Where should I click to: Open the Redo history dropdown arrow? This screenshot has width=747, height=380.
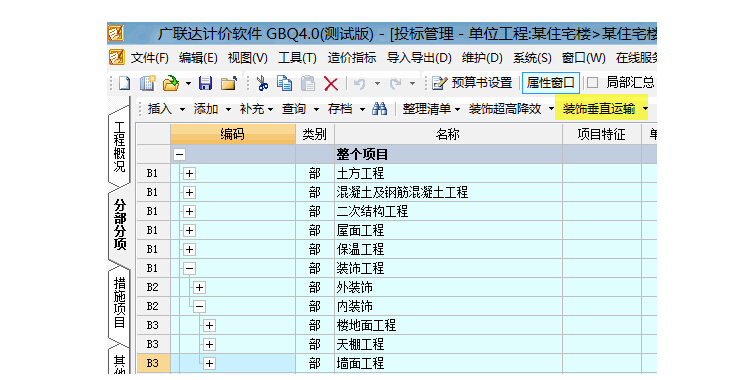(413, 84)
